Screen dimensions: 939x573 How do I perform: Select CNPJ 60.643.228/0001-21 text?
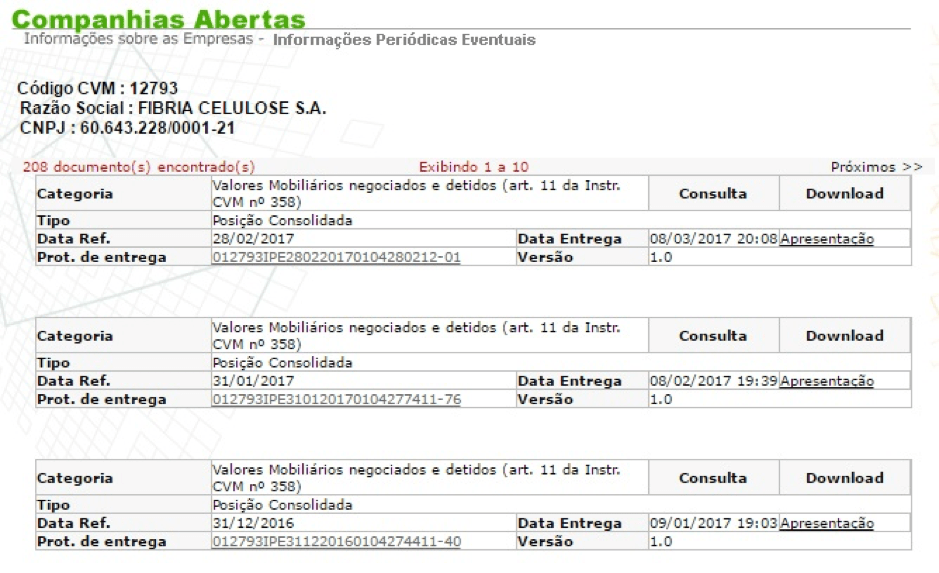tap(128, 128)
